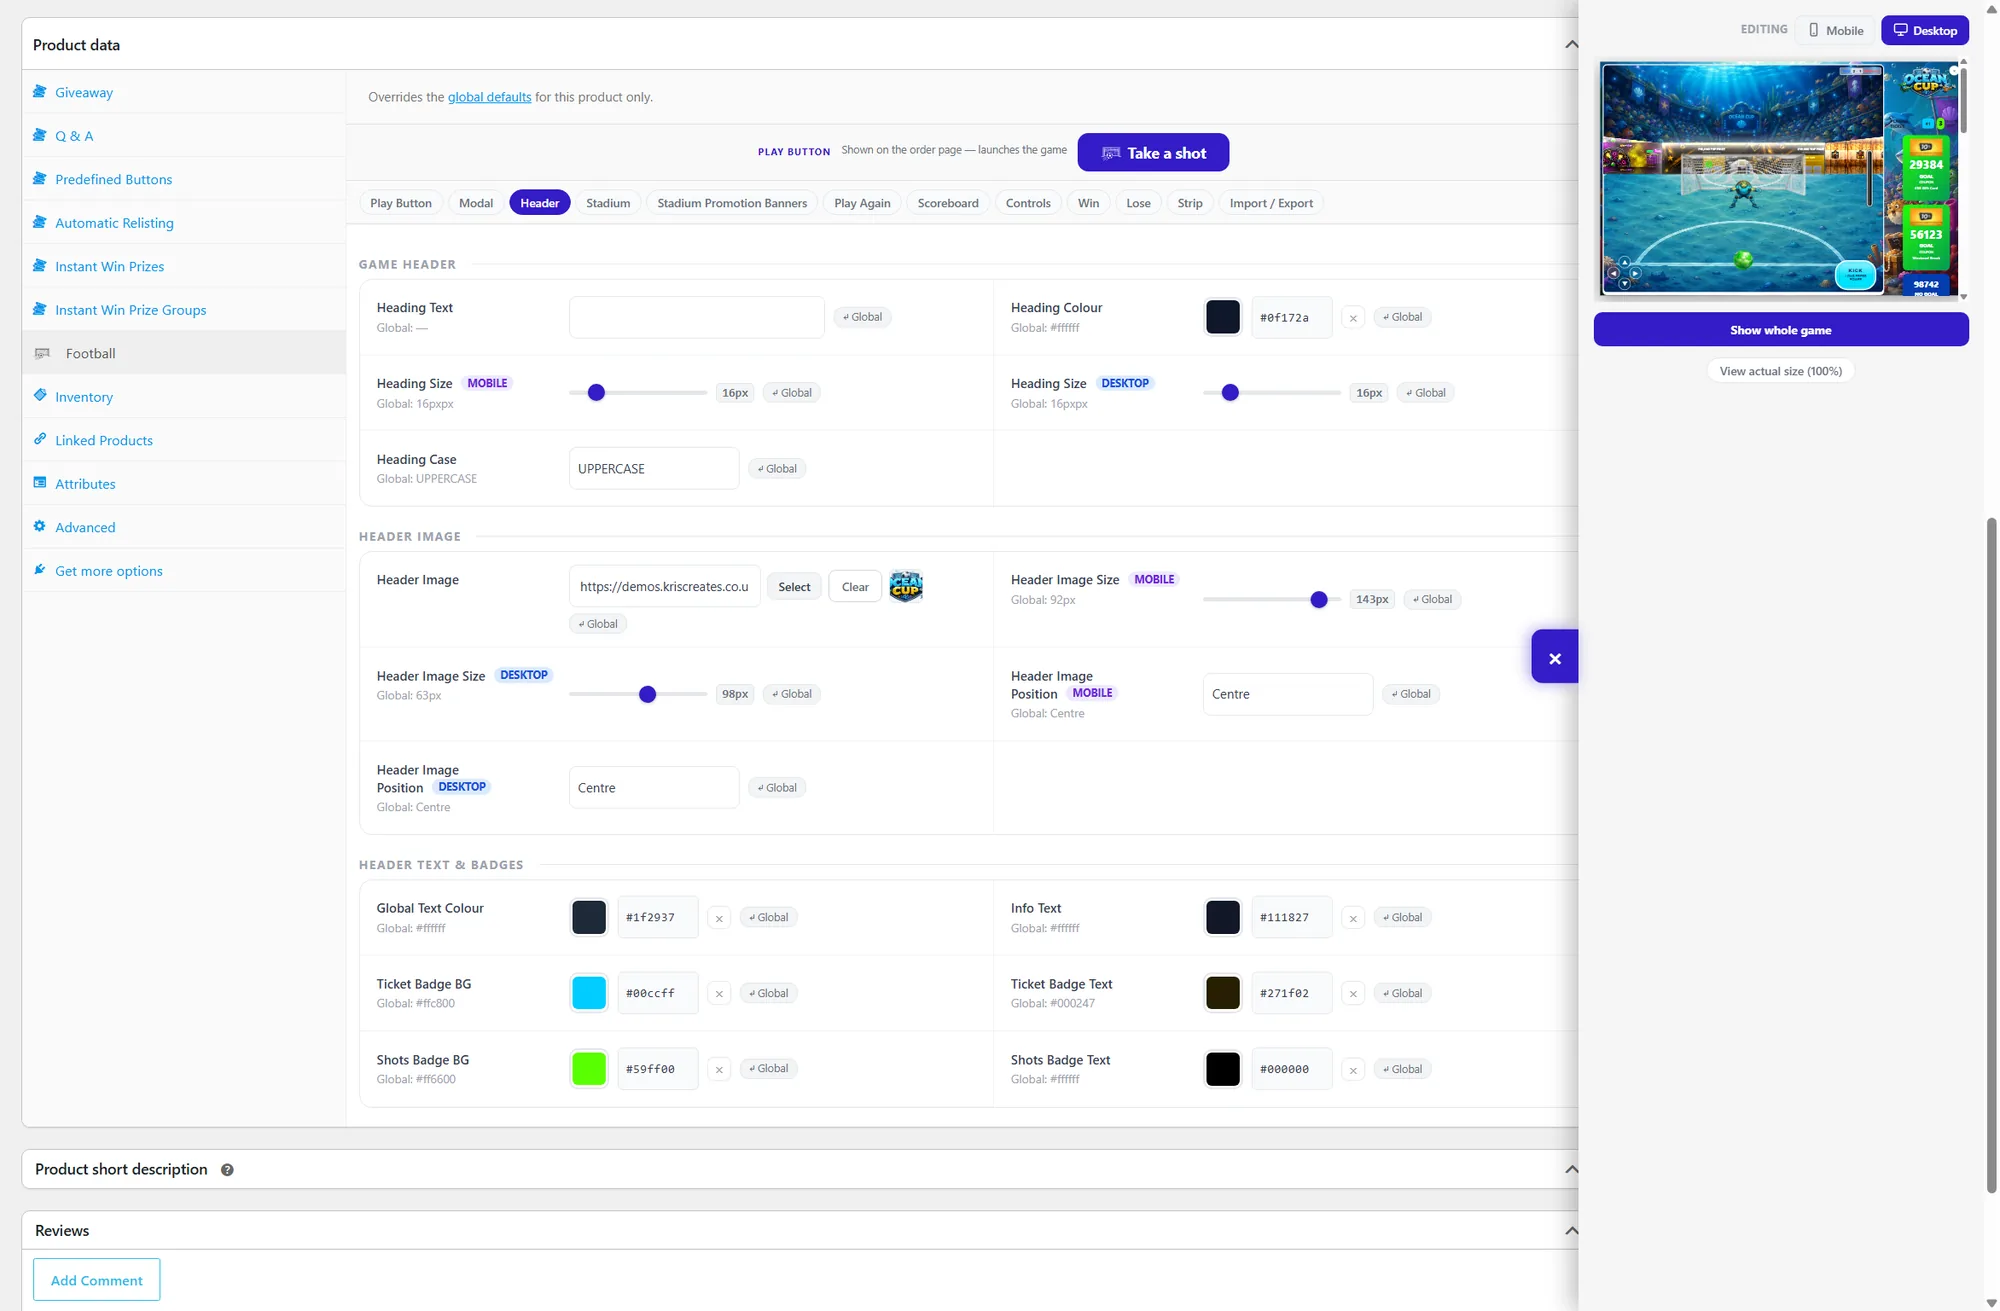Click Header Image Size Mobile slider handle

pos(1319,600)
